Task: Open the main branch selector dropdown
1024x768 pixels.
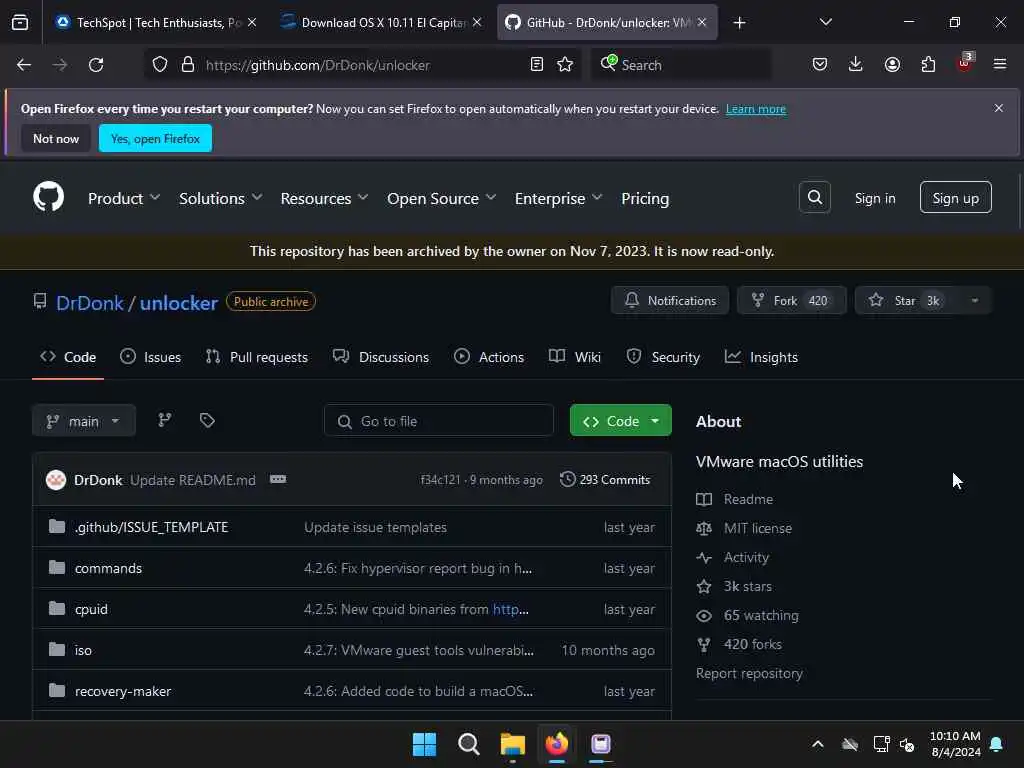Action: [84, 421]
